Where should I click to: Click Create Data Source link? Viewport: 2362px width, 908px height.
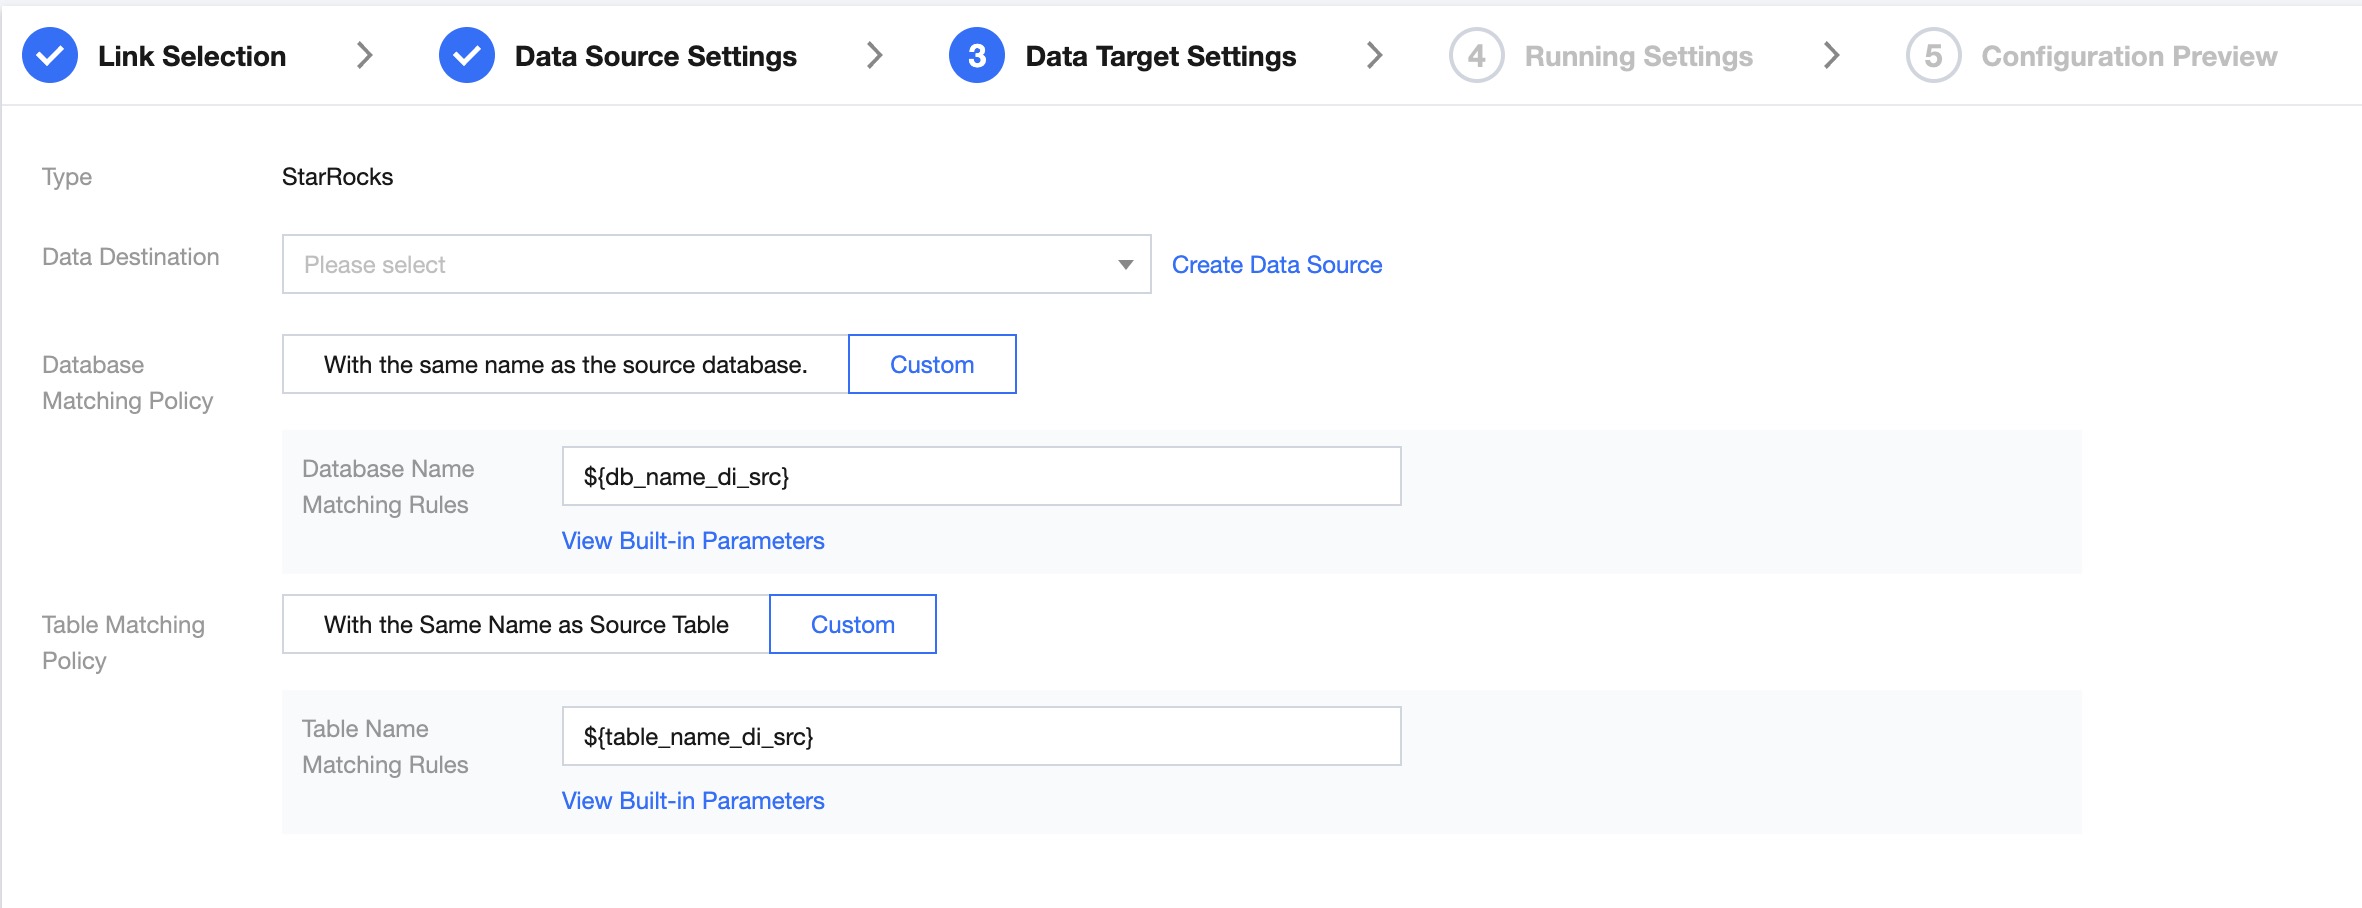tap(1276, 265)
